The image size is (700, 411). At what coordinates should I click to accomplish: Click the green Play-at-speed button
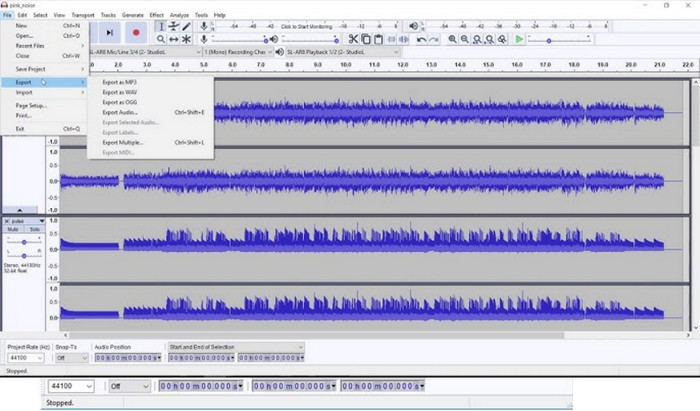coord(519,39)
